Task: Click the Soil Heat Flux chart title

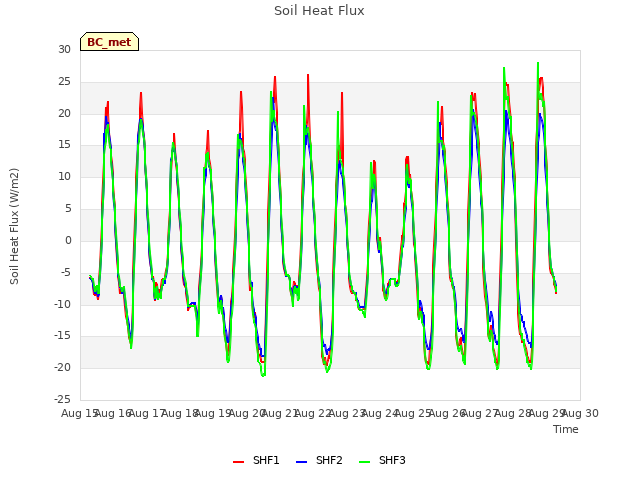Action: (x=319, y=11)
